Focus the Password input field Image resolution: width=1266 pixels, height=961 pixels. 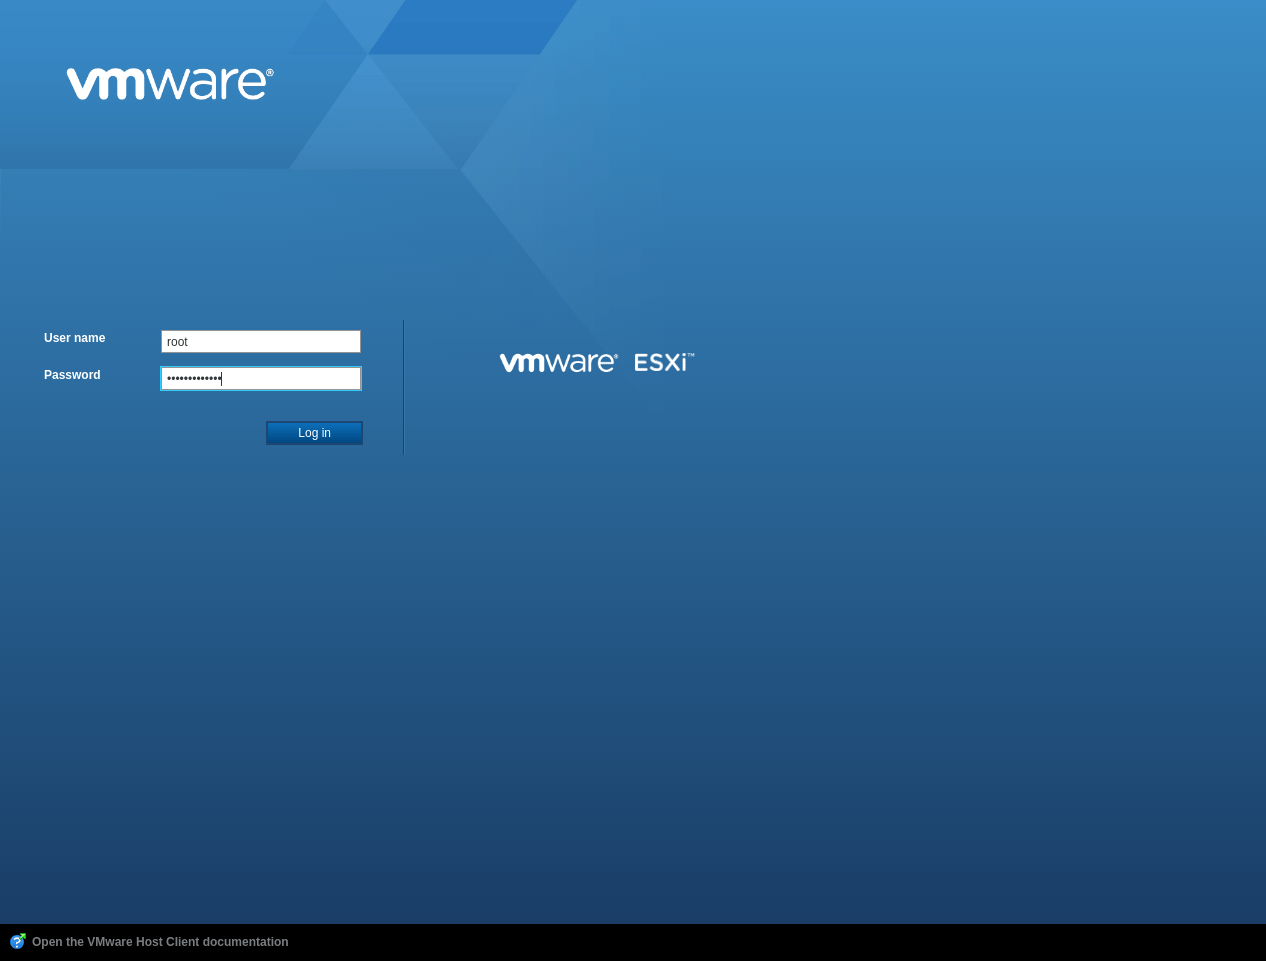[260, 378]
